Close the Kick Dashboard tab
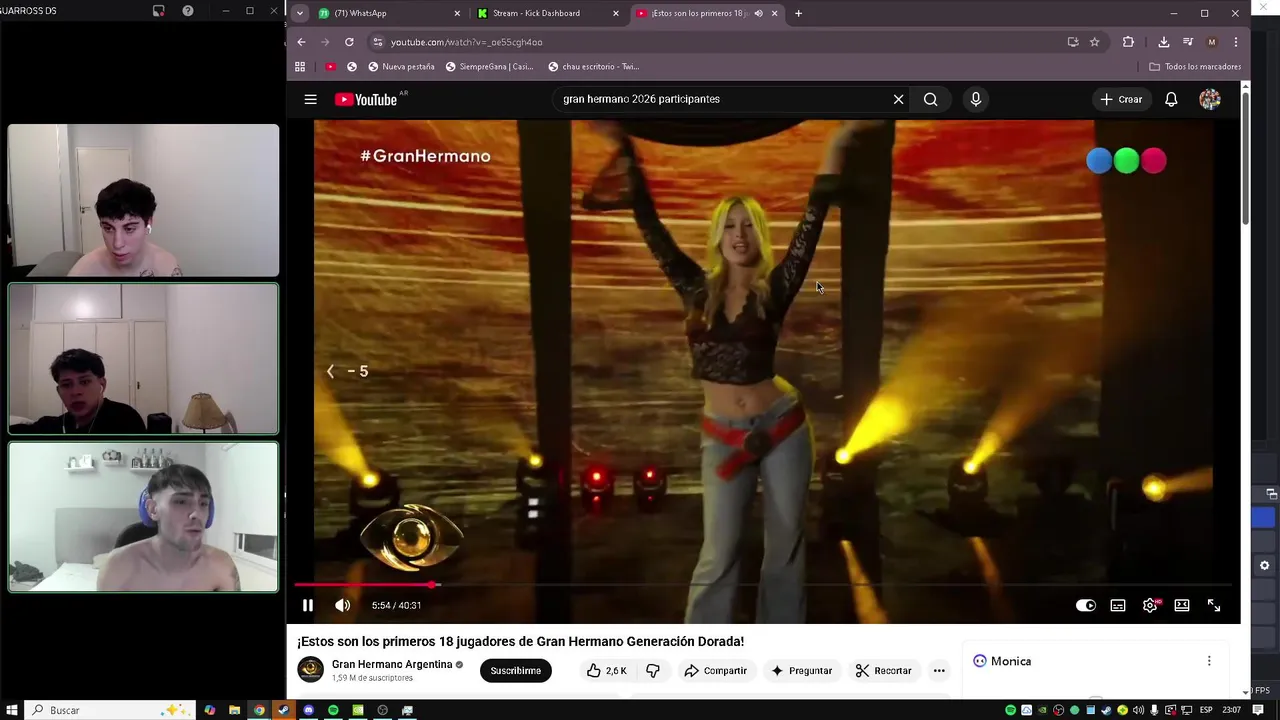Screen dimensions: 1280x720 point(616,13)
